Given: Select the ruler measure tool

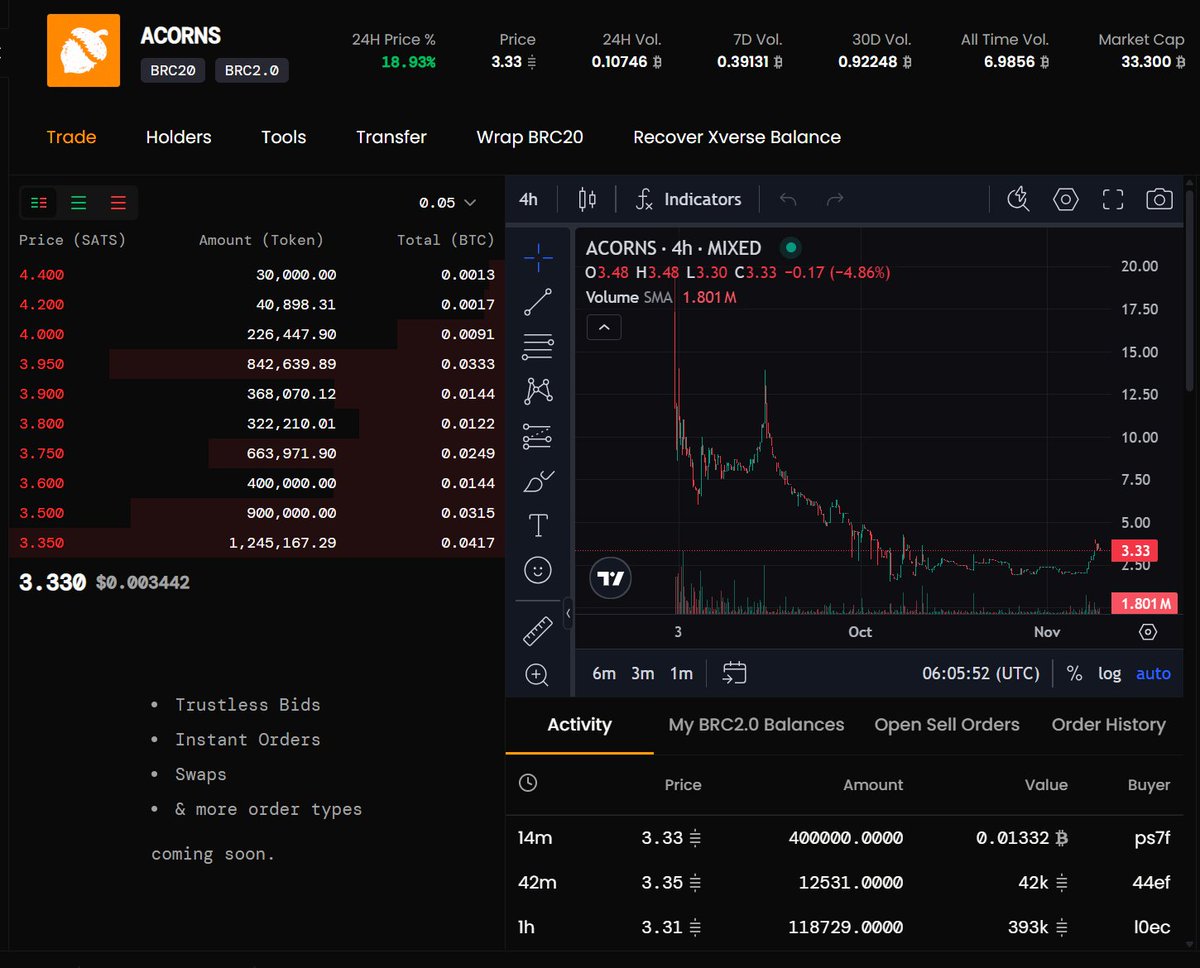Looking at the screenshot, I should pyautogui.click(x=538, y=631).
